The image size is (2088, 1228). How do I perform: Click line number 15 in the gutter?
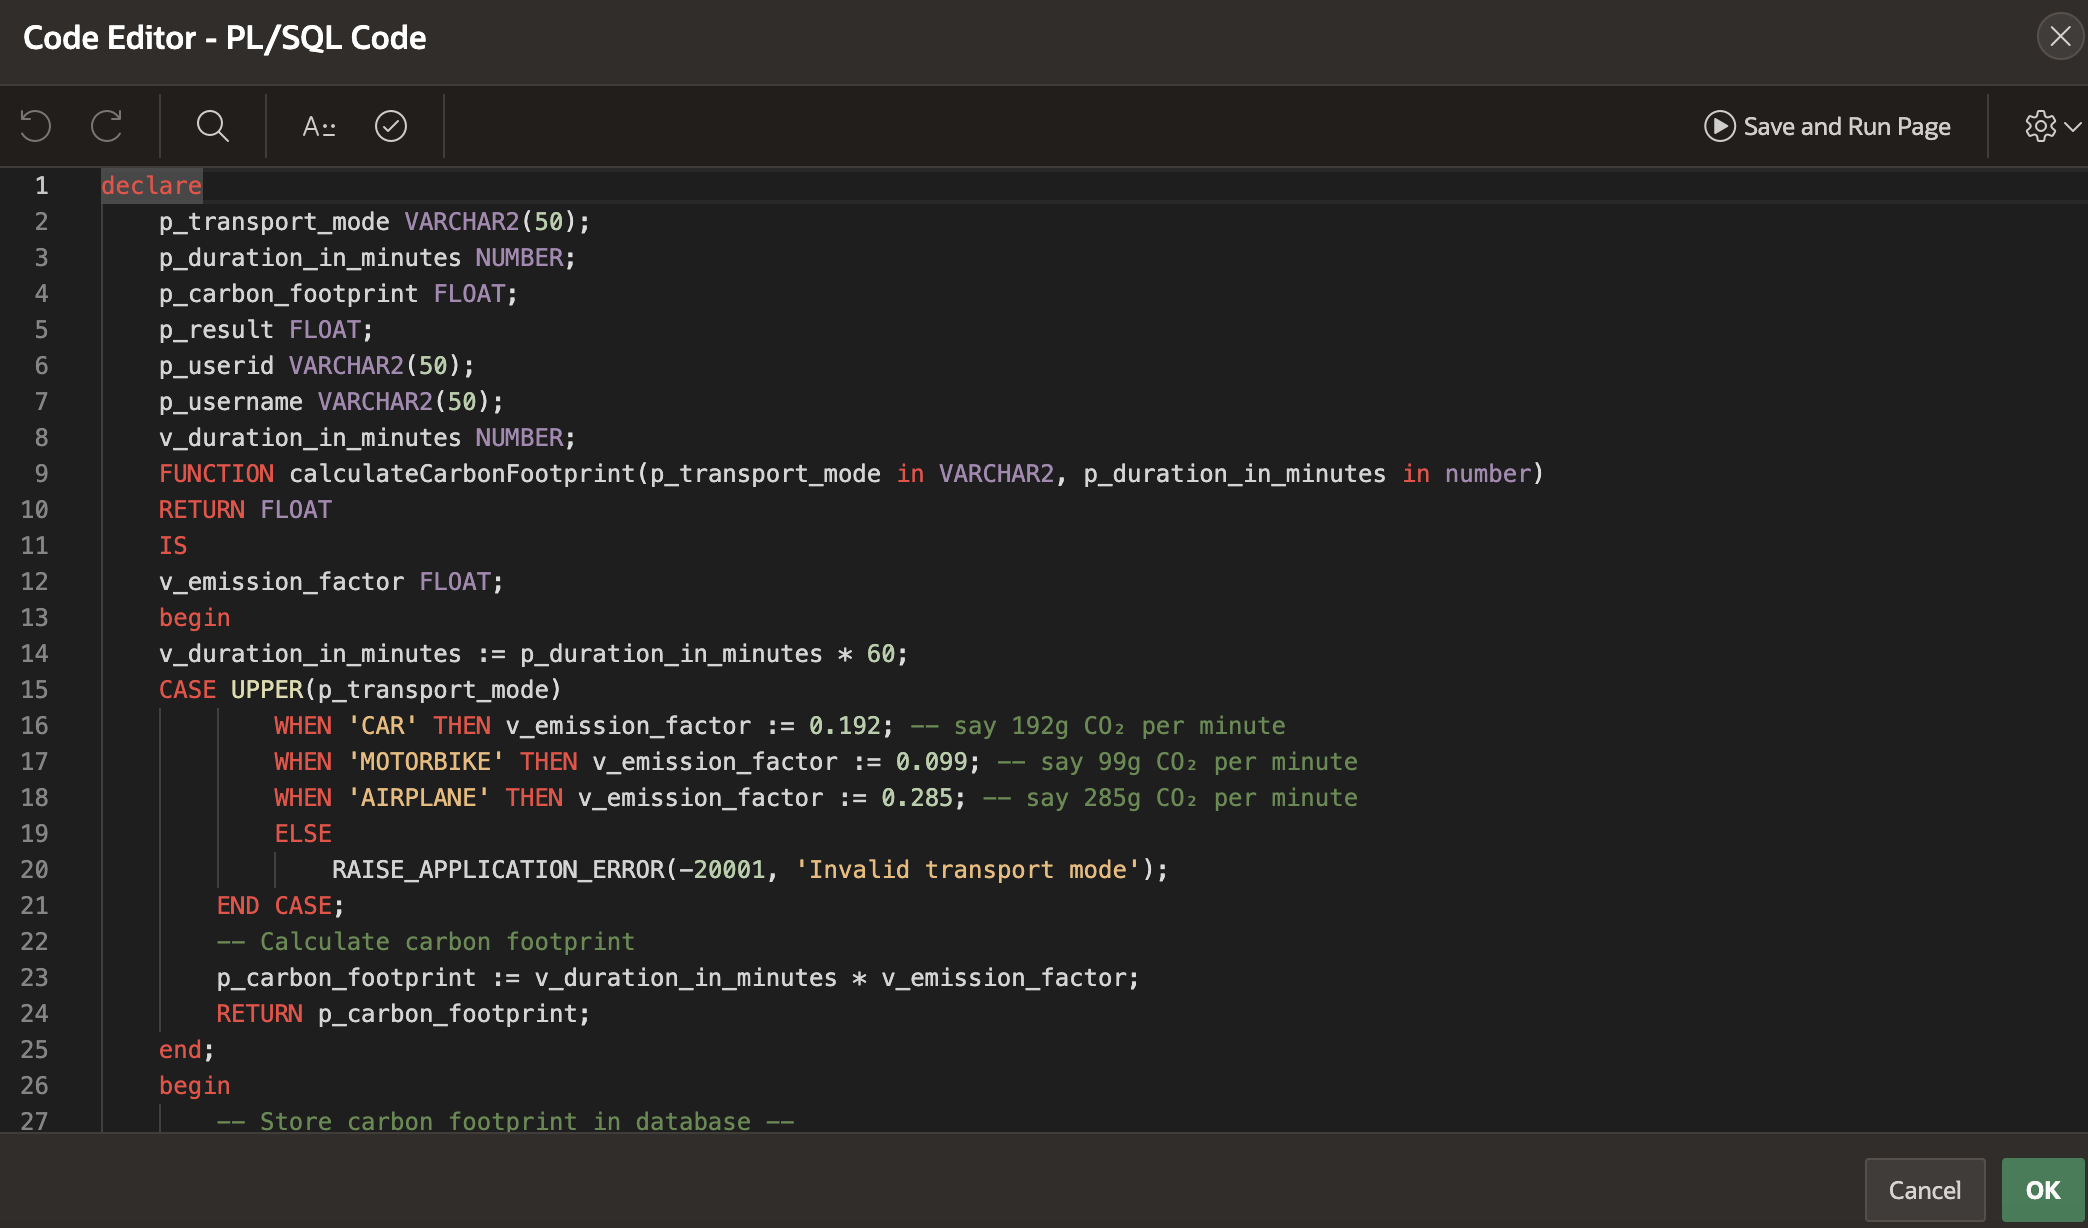[35, 690]
